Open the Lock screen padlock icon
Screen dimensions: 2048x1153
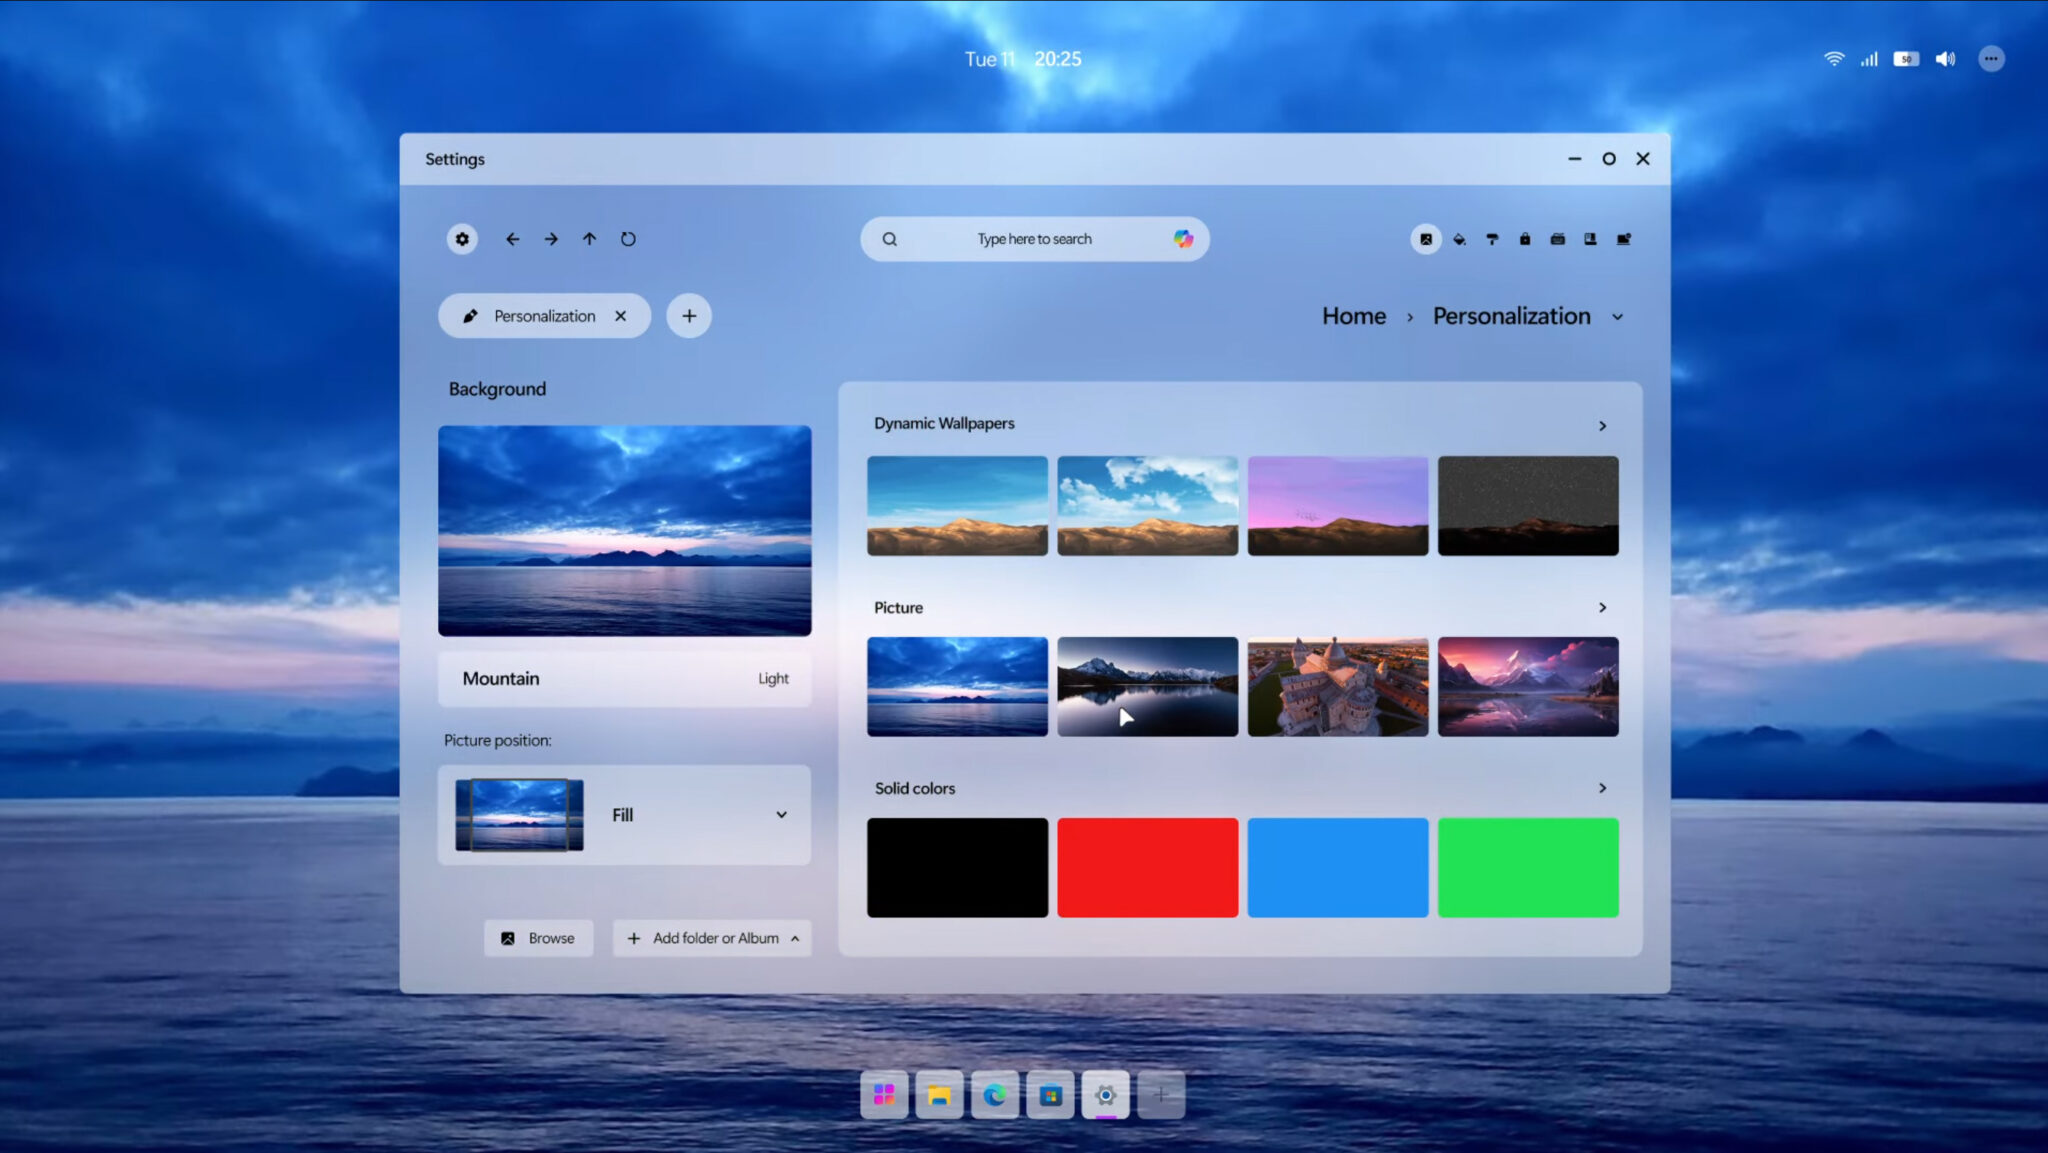[x=1524, y=239]
